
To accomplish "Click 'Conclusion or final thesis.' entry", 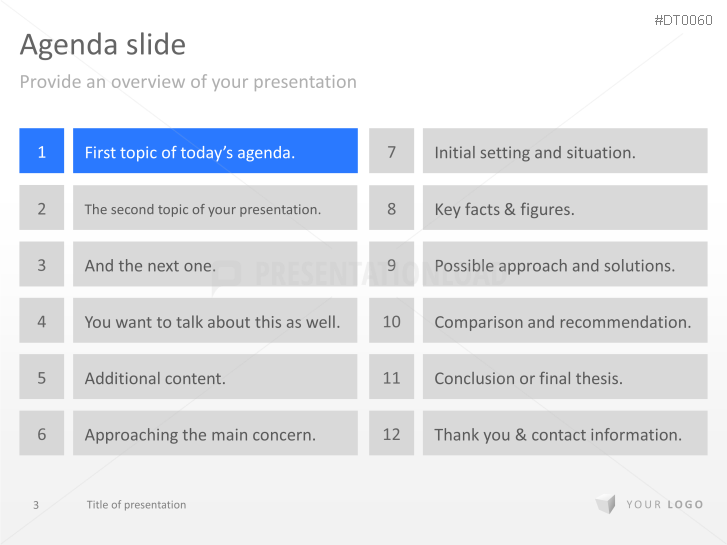I will click(565, 378).
